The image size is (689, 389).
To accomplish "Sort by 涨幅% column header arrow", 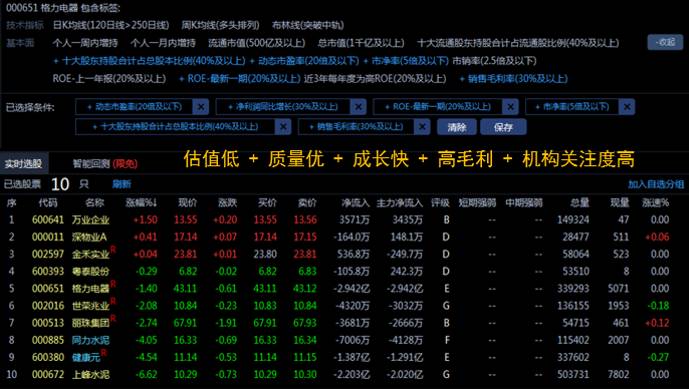I will (x=141, y=203).
